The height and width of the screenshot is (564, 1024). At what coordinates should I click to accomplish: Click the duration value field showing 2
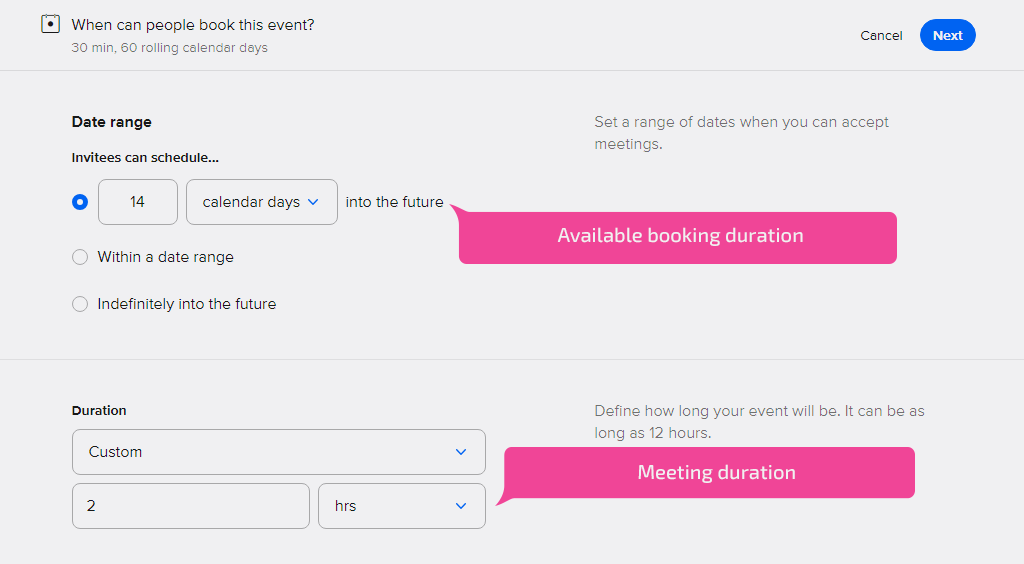(x=191, y=506)
